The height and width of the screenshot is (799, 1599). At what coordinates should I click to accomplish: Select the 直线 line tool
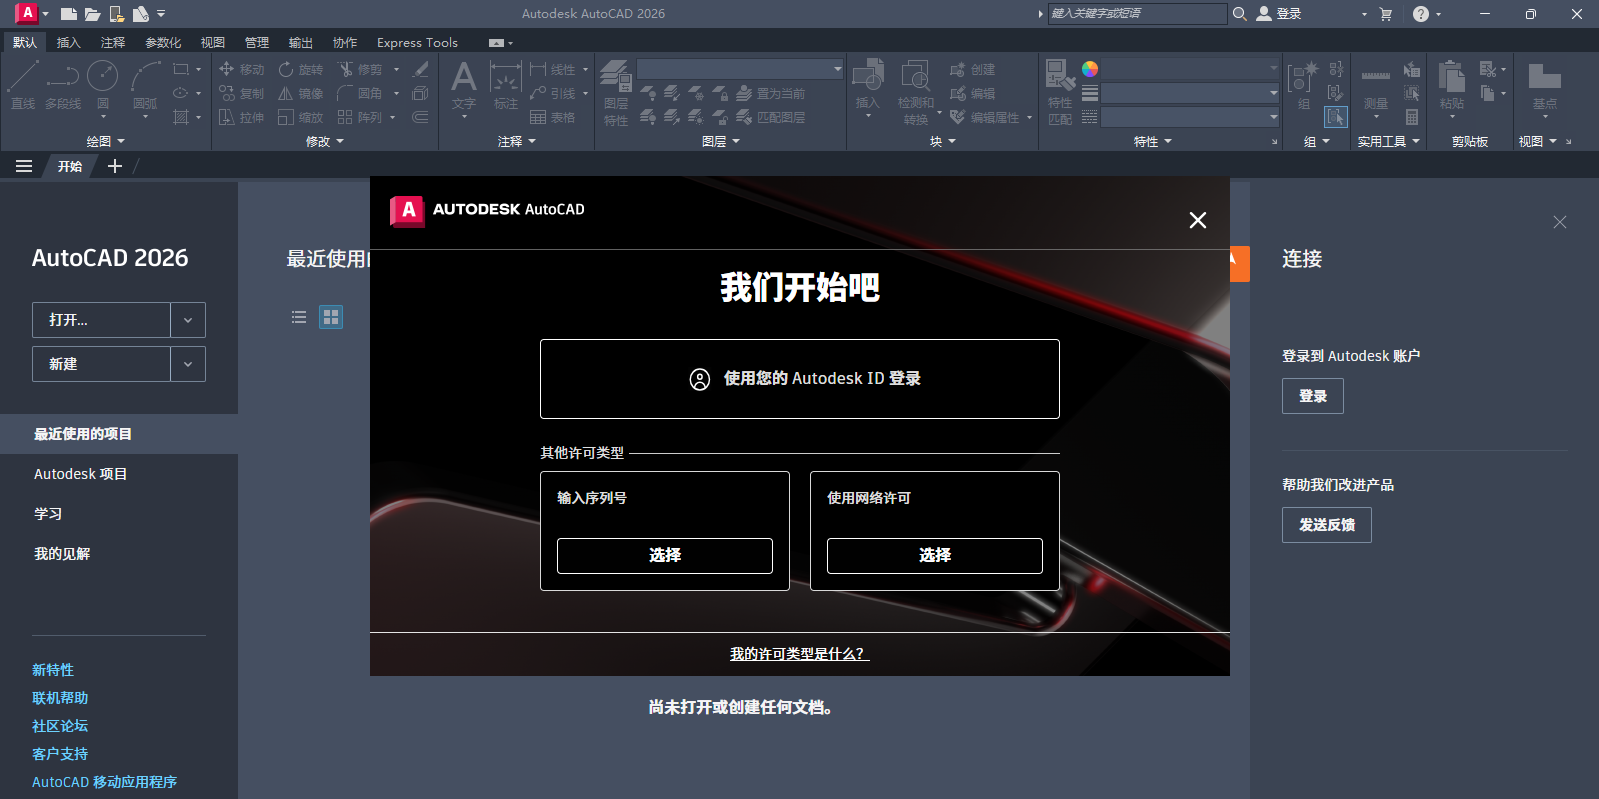tap(23, 84)
